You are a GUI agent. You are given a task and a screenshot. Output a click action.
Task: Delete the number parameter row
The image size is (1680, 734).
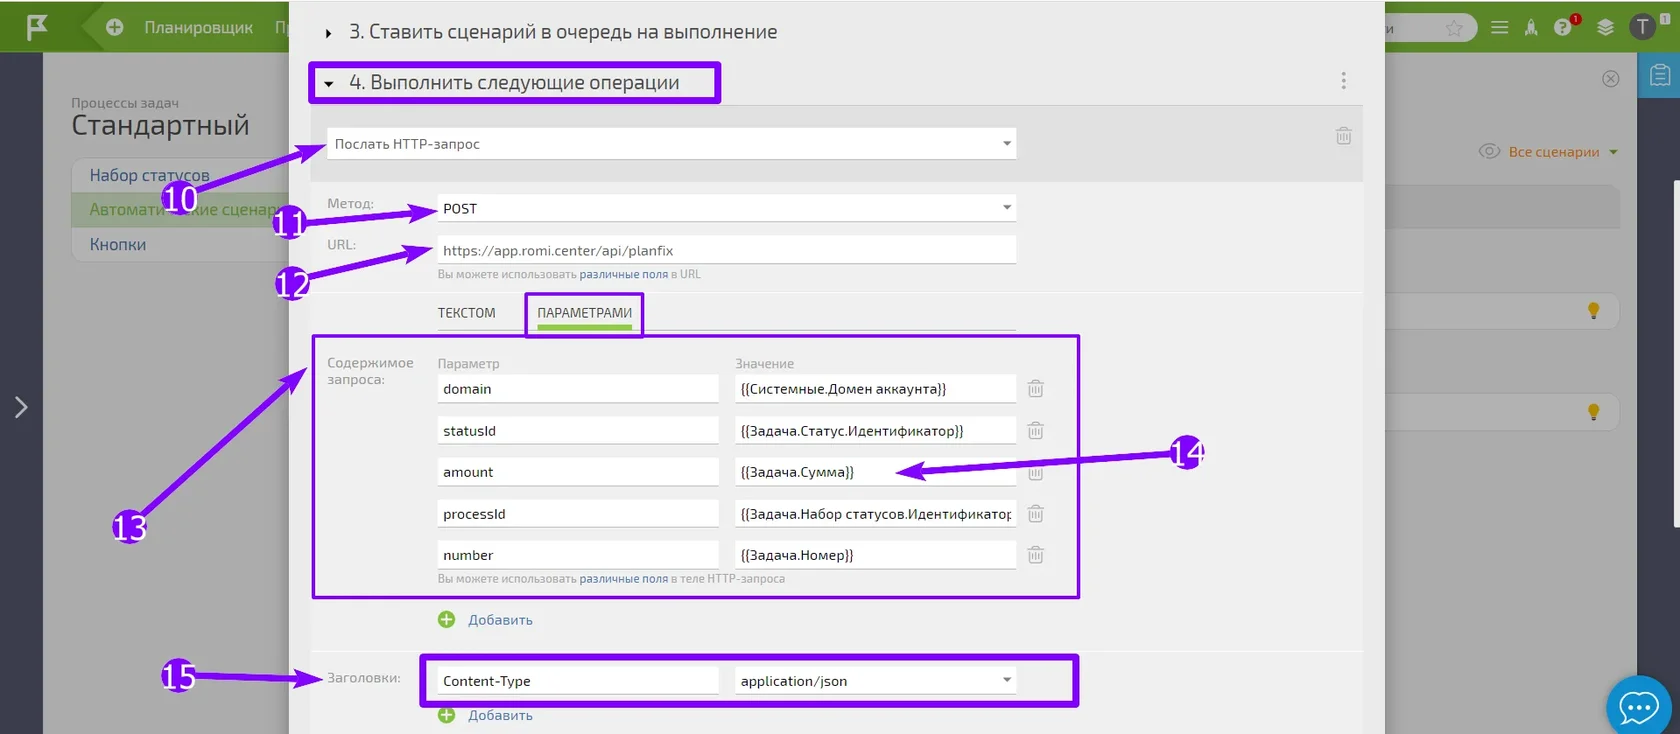click(x=1035, y=554)
